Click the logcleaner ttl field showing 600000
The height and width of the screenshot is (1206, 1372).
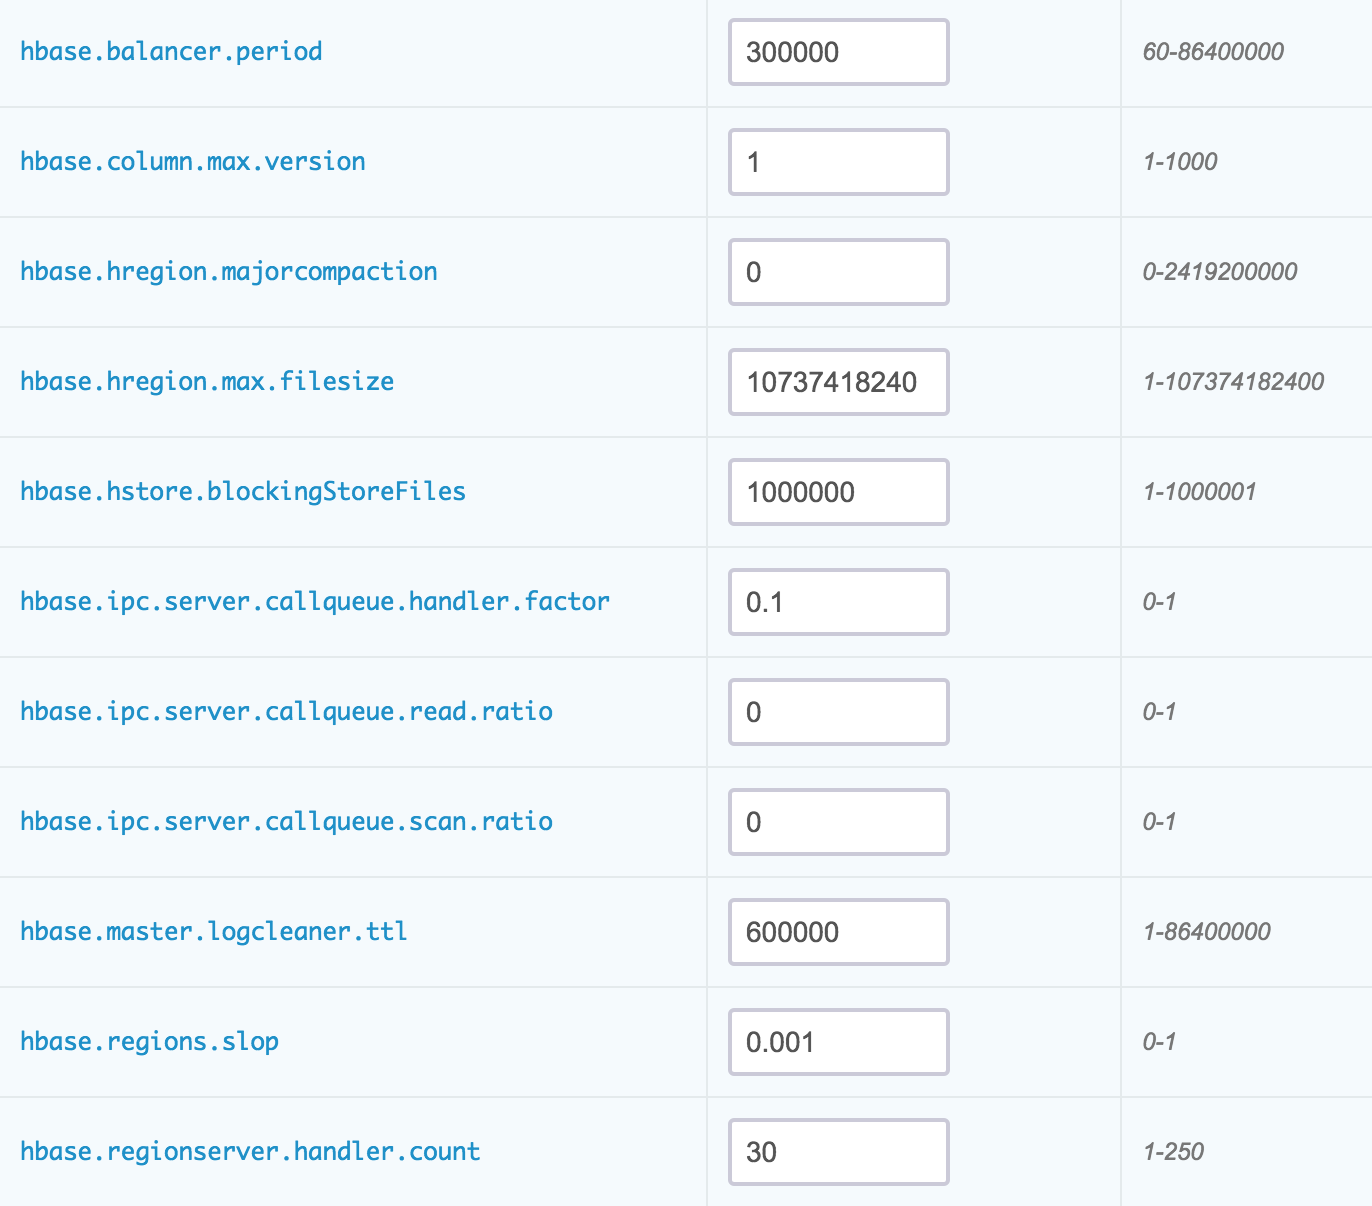point(838,932)
